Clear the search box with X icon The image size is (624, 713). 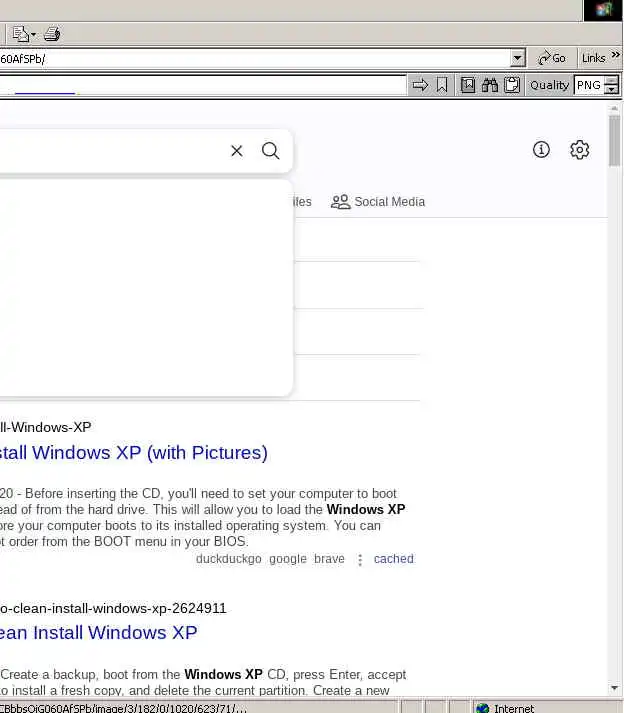click(237, 151)
